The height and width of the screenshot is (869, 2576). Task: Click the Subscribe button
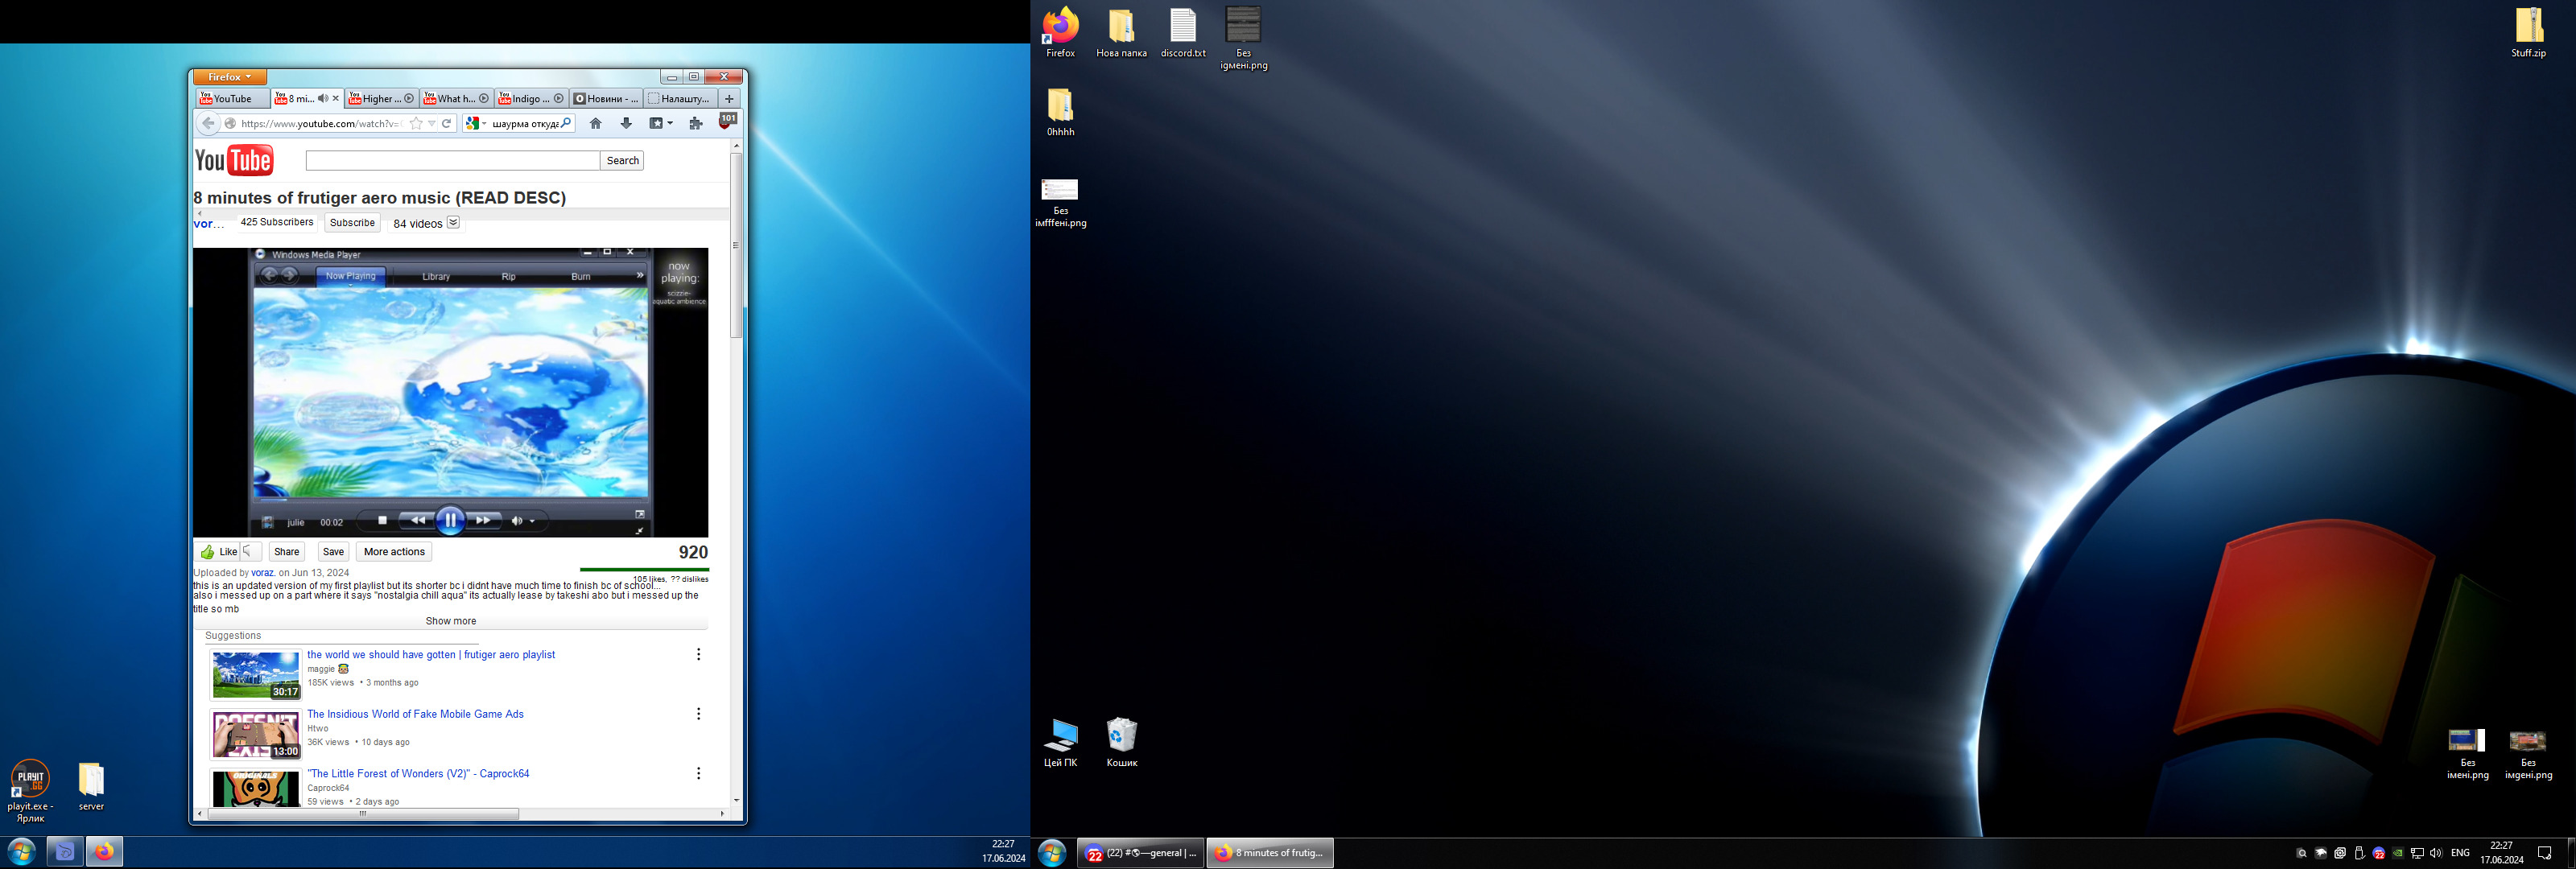click(352, 222)
